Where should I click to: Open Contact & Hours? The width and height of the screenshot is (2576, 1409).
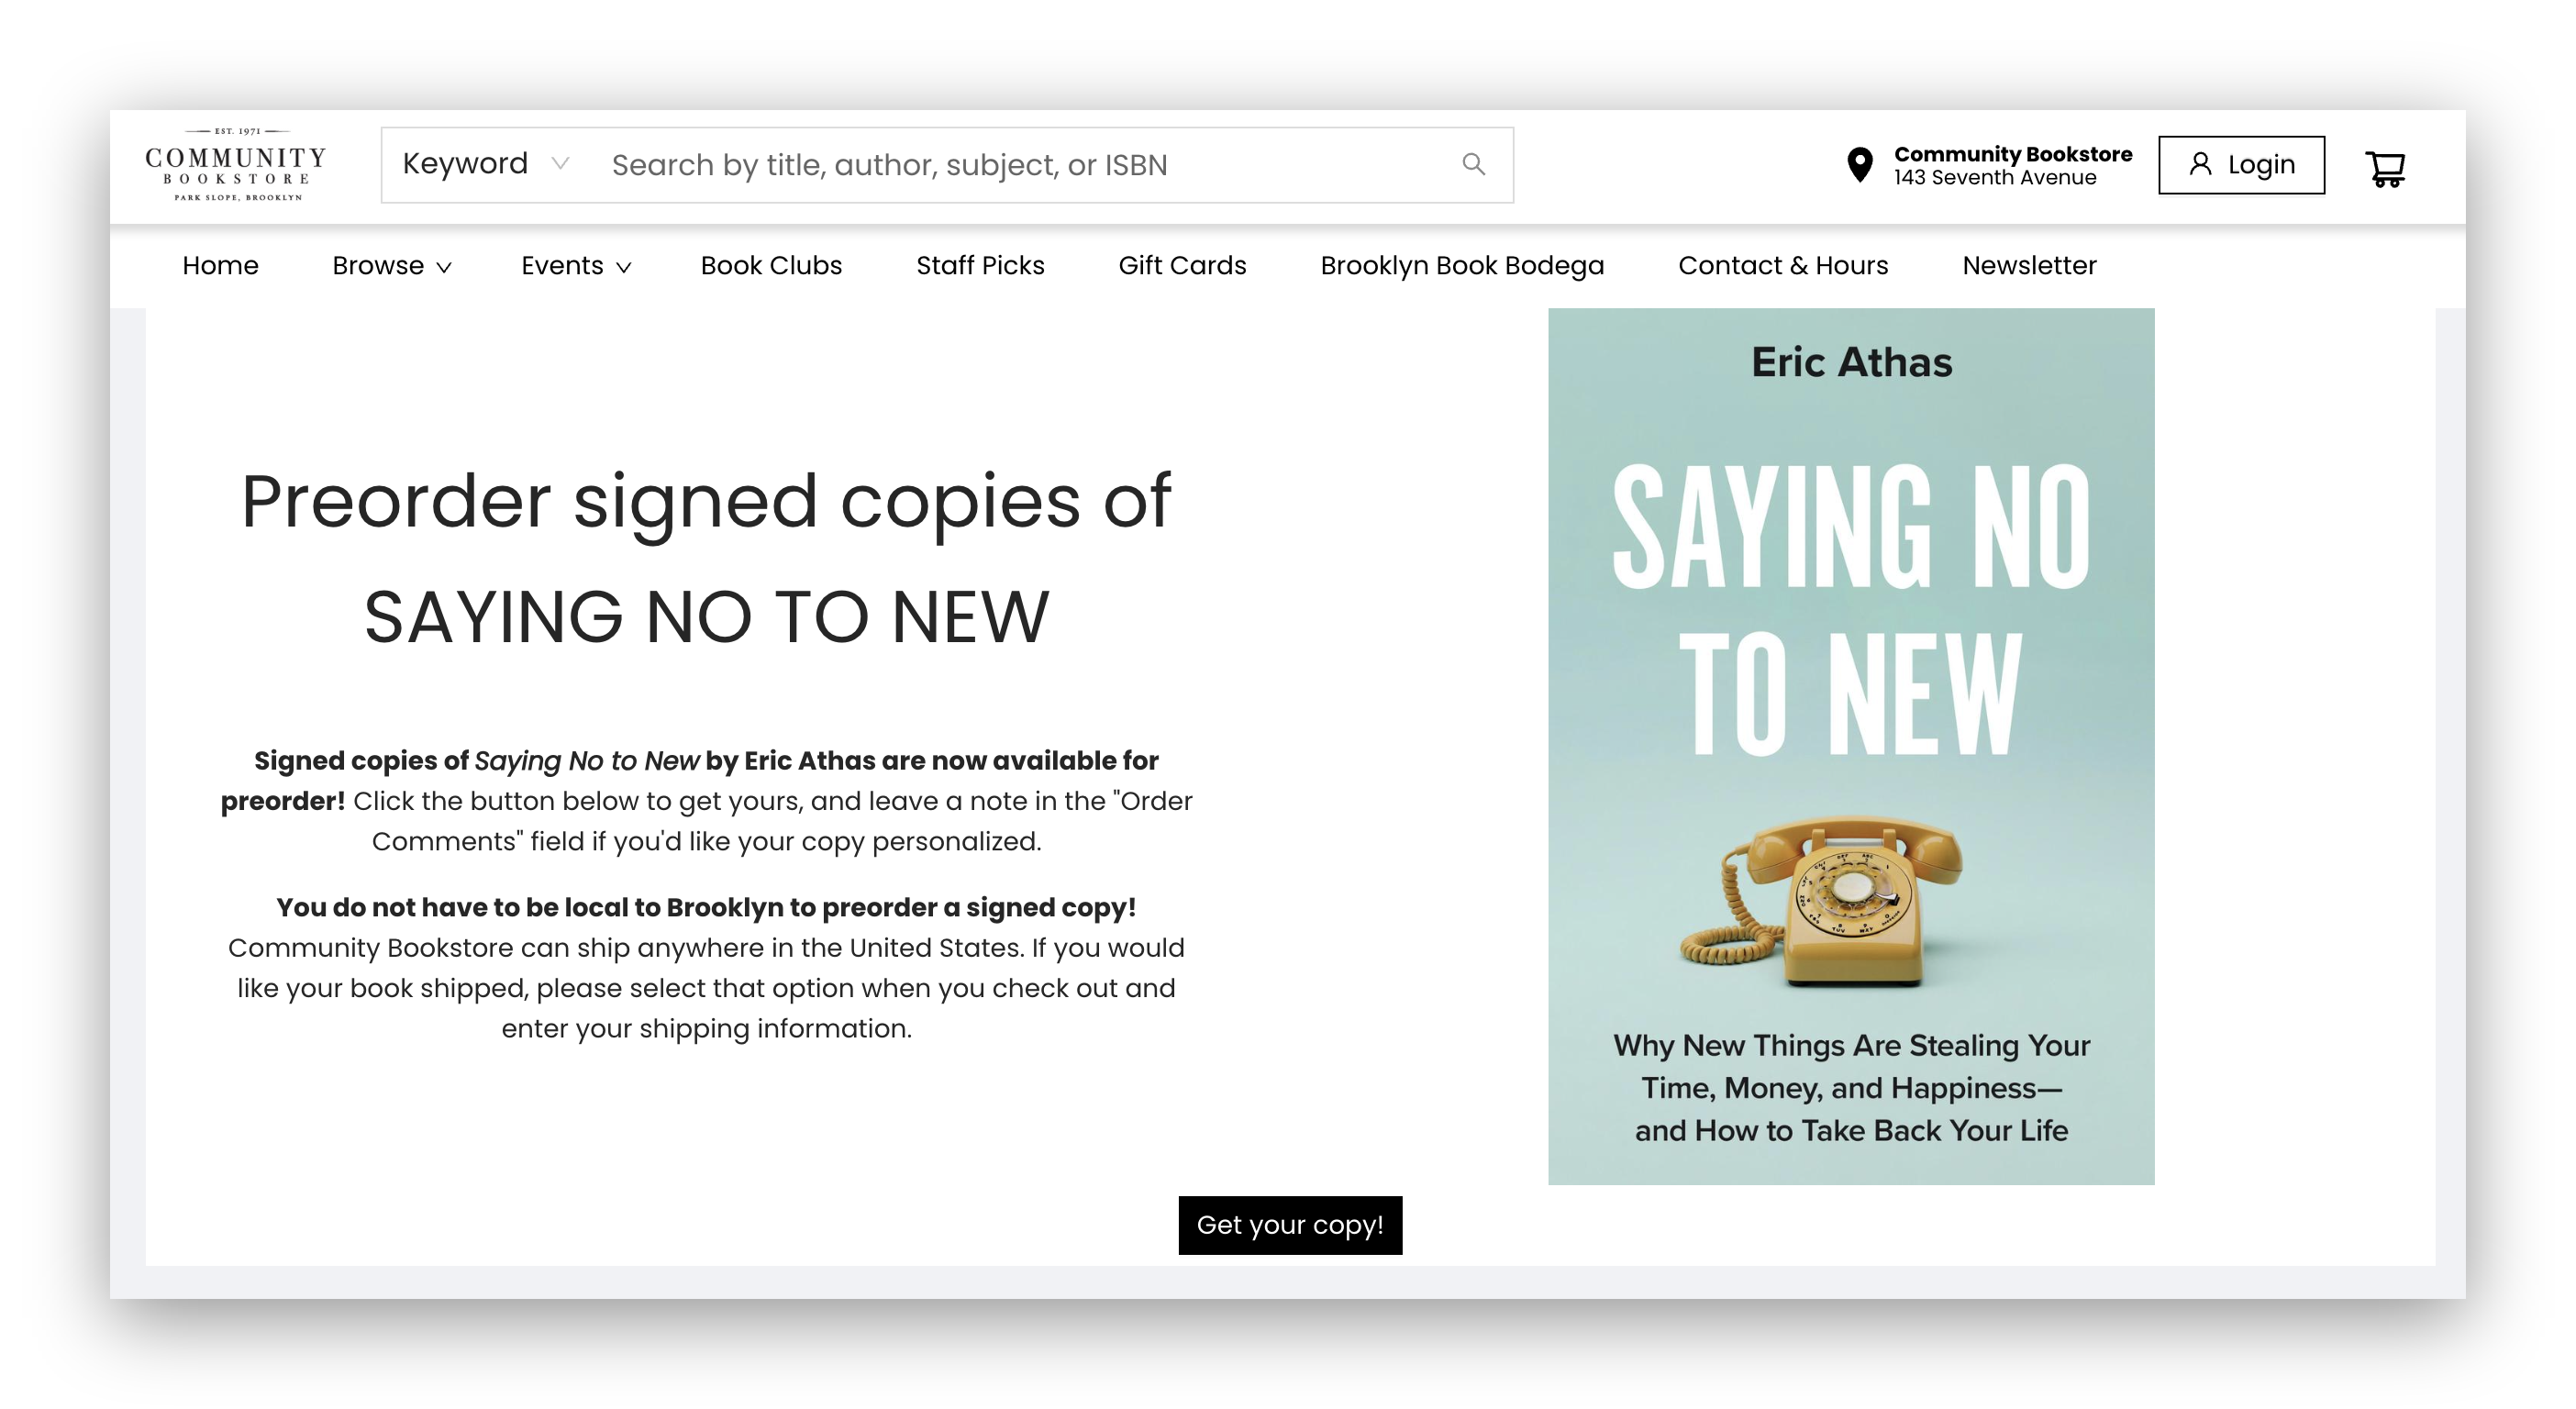tap(1783, 266)
